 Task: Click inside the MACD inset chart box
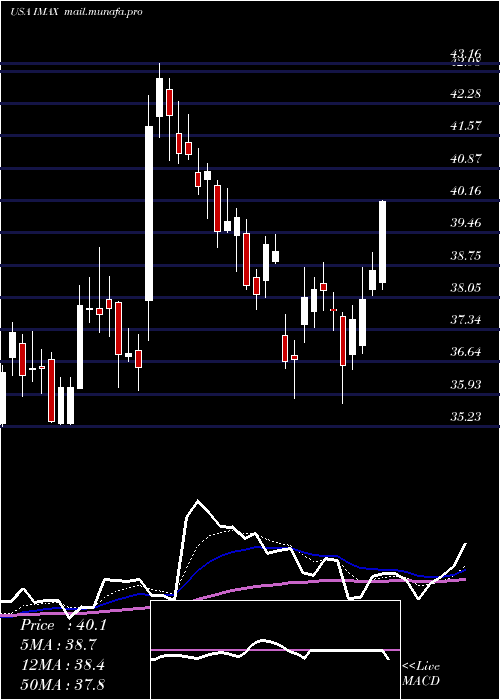pyautogui.click(x=275, y=650)
